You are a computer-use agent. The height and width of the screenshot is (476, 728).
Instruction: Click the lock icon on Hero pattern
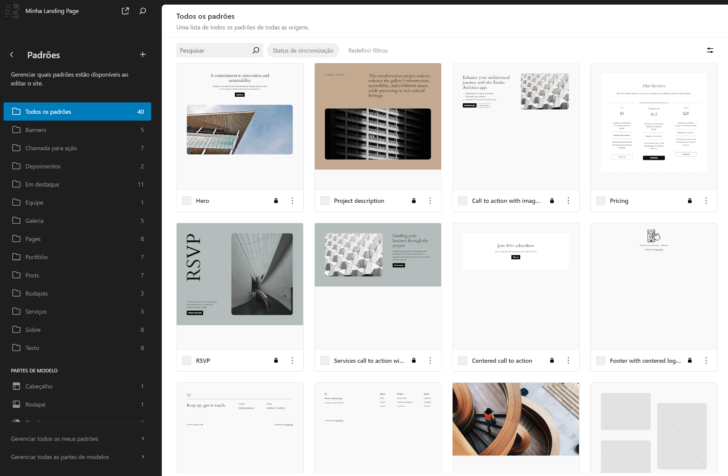click(276, 201)
